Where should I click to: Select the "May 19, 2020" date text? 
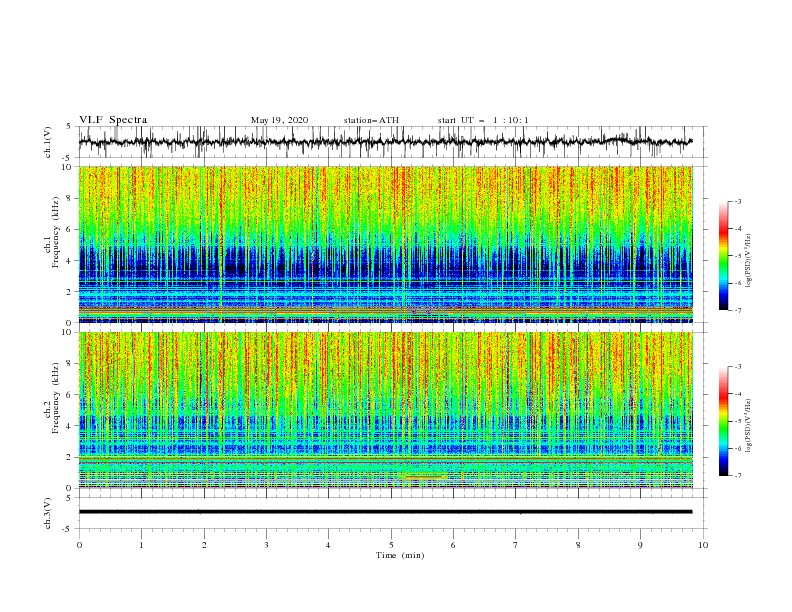click(x=279, y=120)
